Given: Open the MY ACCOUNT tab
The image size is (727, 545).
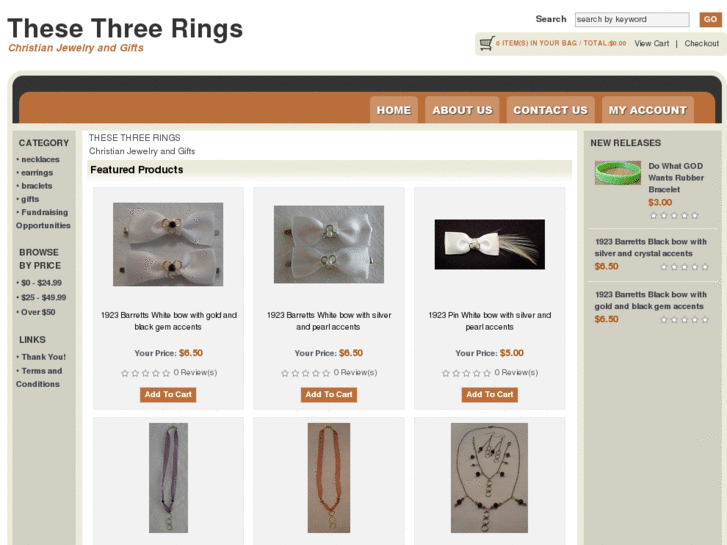Looking at the screenshot, I should (x=648, y=110).
